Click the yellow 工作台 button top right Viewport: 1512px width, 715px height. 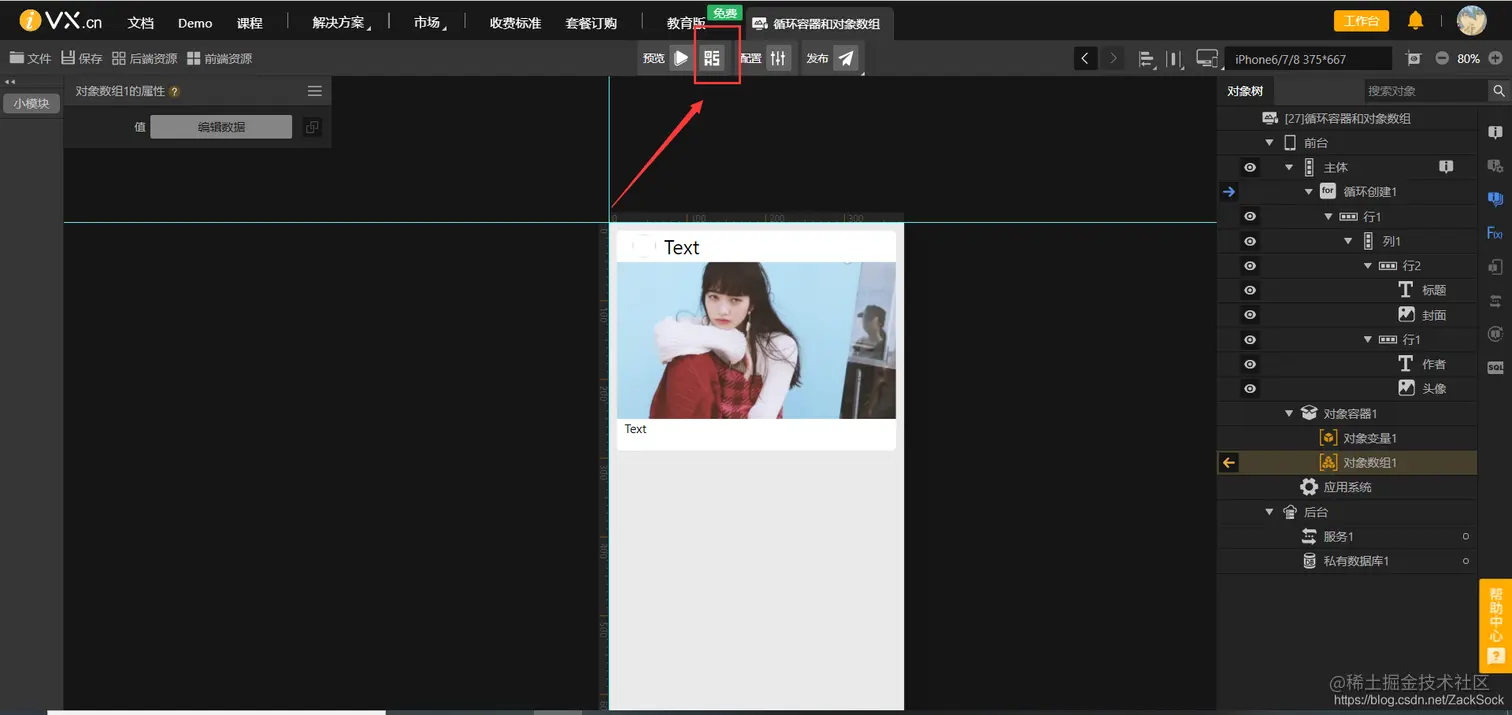coord(1361,20)
